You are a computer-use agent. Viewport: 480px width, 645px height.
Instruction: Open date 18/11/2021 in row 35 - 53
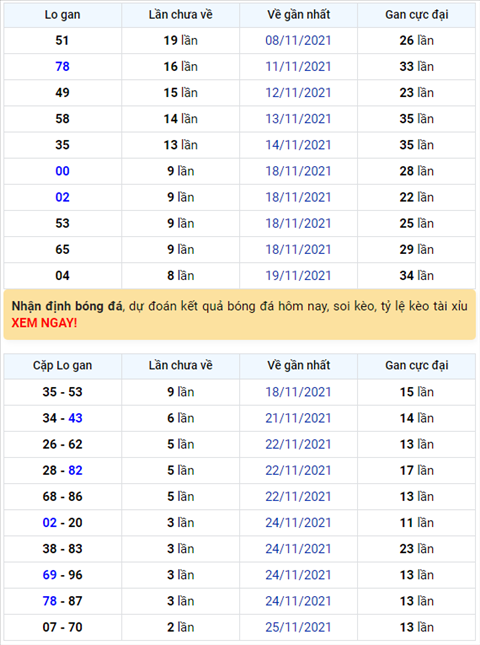coord(298,392)
